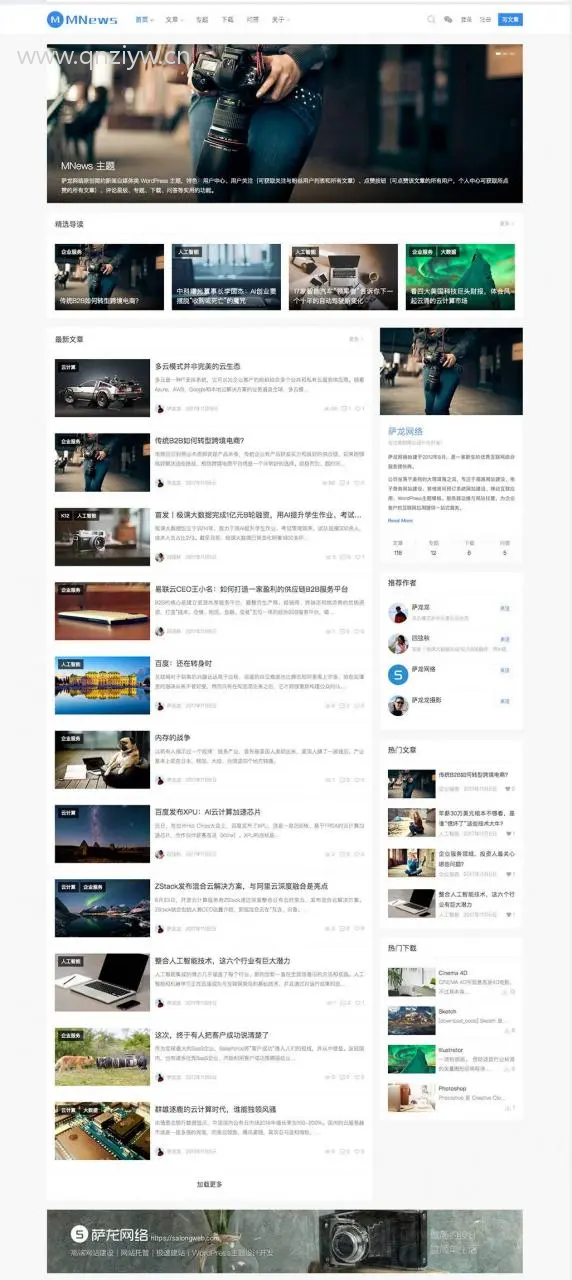Open the search magnifier icon in header
The height and width of the screenshot is (1280, 572).
(431, 19)
